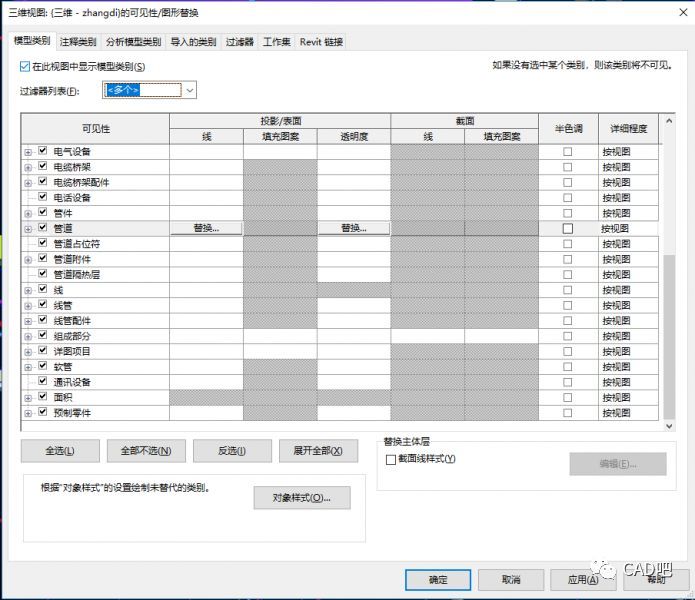Enable halftone for 管道 row
The width and height of the screenshot is (695, 600).
click(568, 229)
